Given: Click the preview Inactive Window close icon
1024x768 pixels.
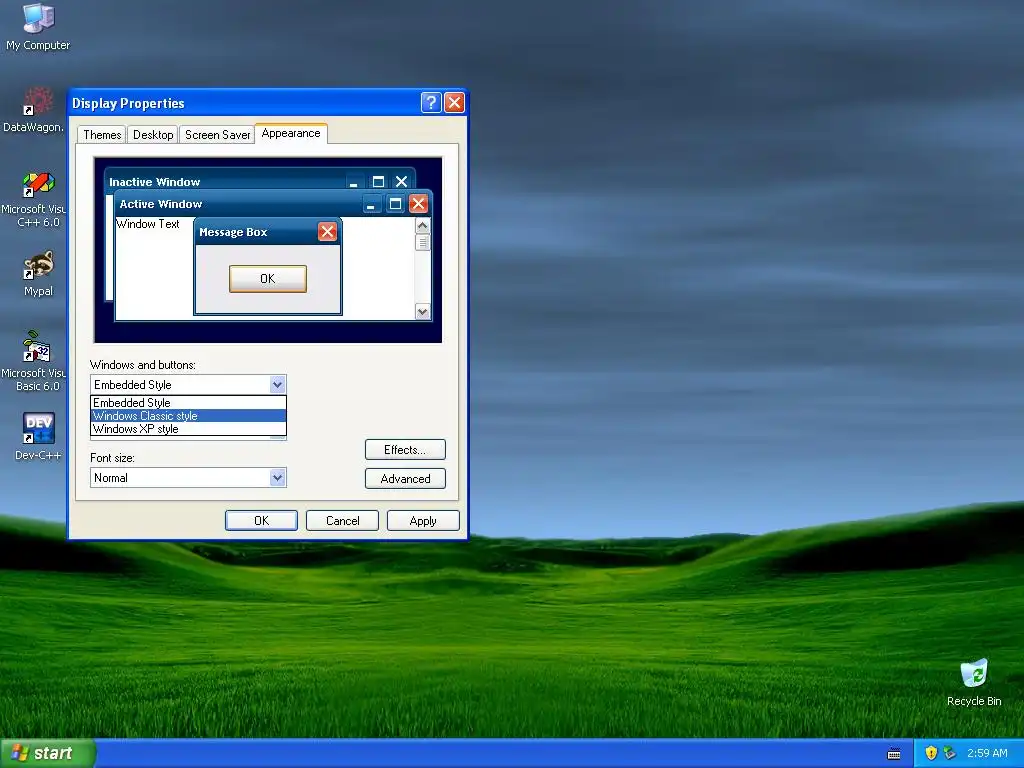Looking at the screenshot, I should pos(401,182).
